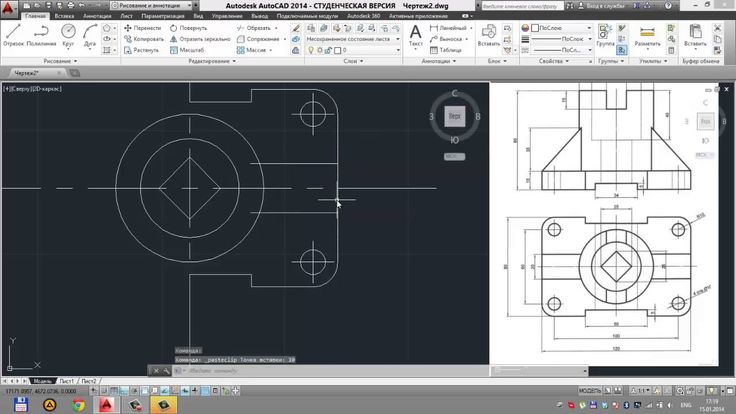Click the Разметить (Measure) icon
This screenshot has width=736, height=414.
pos(647,36)
